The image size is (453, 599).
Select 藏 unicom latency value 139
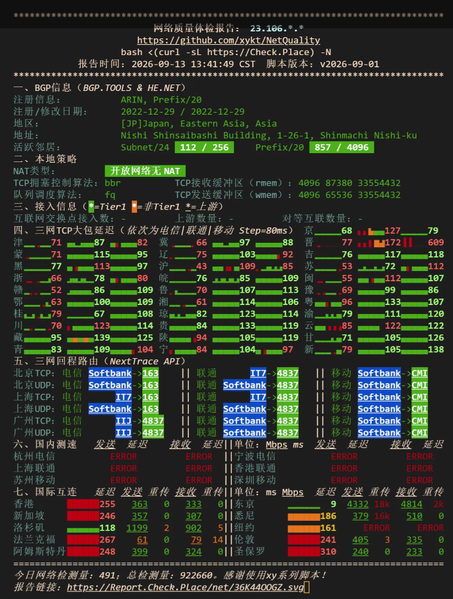coord(102,338)
